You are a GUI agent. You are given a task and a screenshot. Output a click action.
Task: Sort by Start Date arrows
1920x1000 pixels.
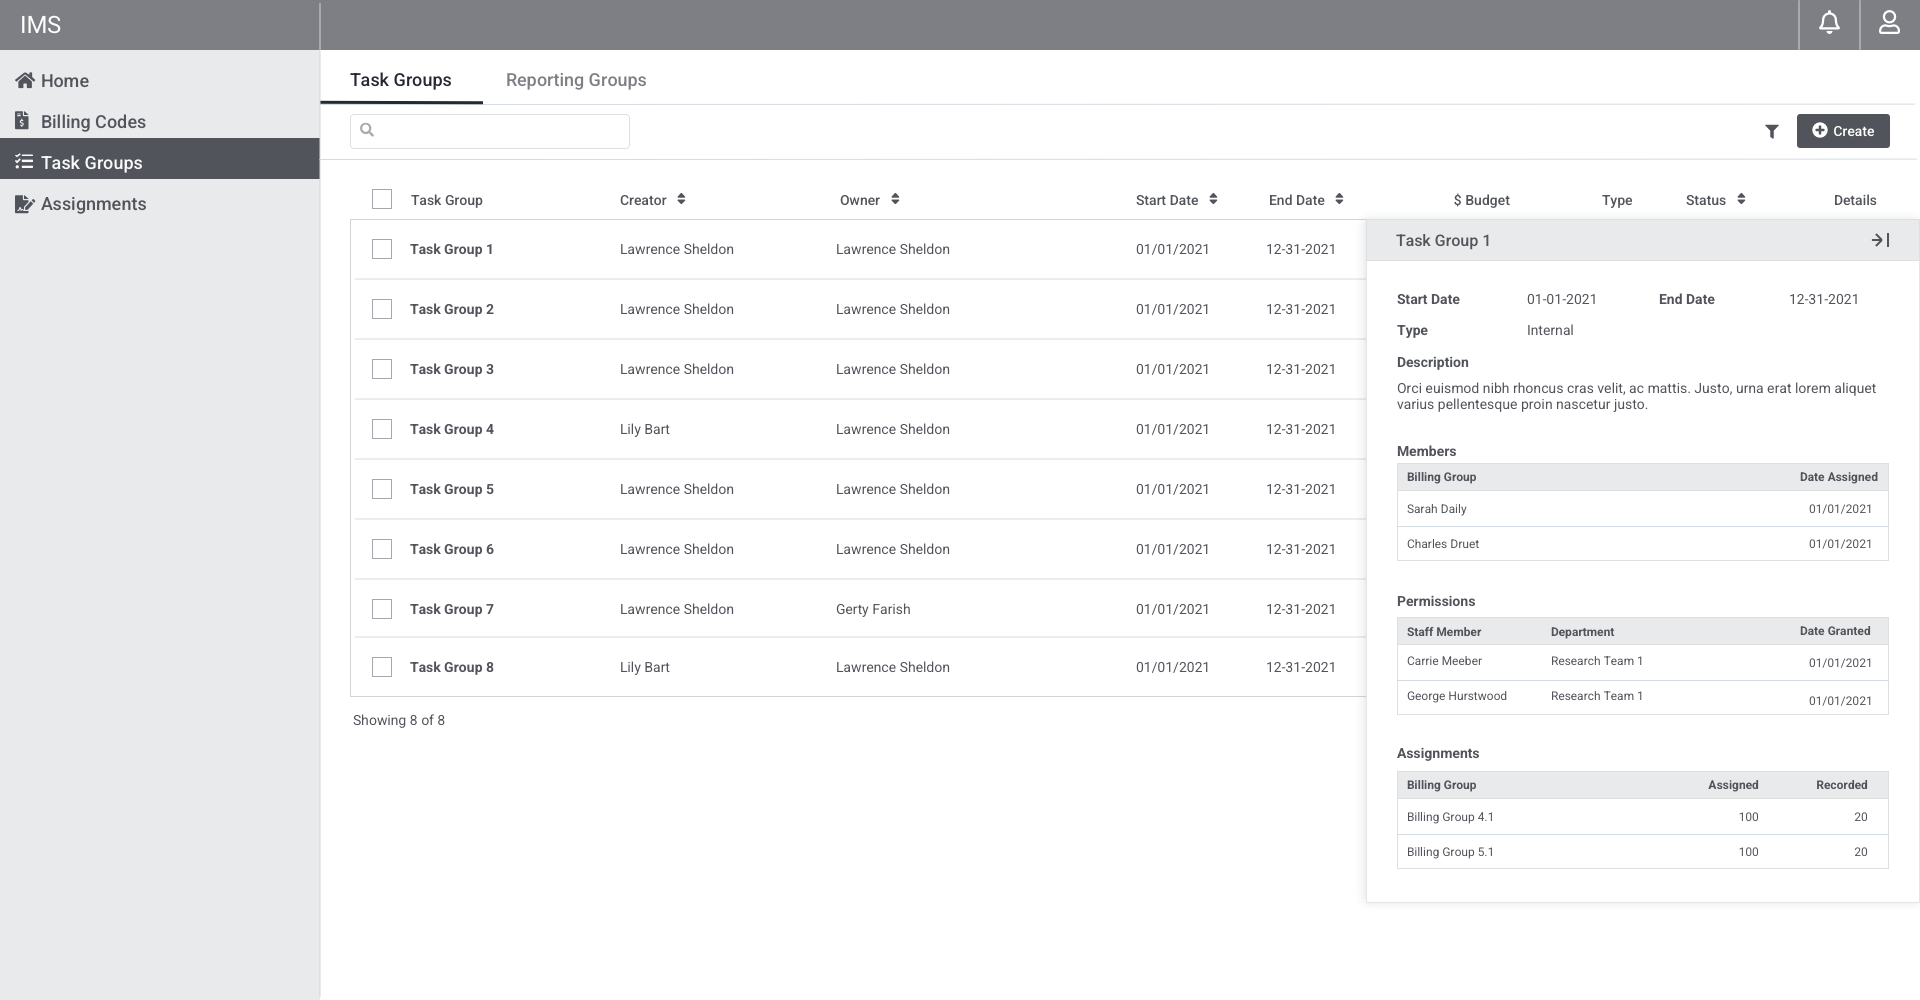[1213, 199]
